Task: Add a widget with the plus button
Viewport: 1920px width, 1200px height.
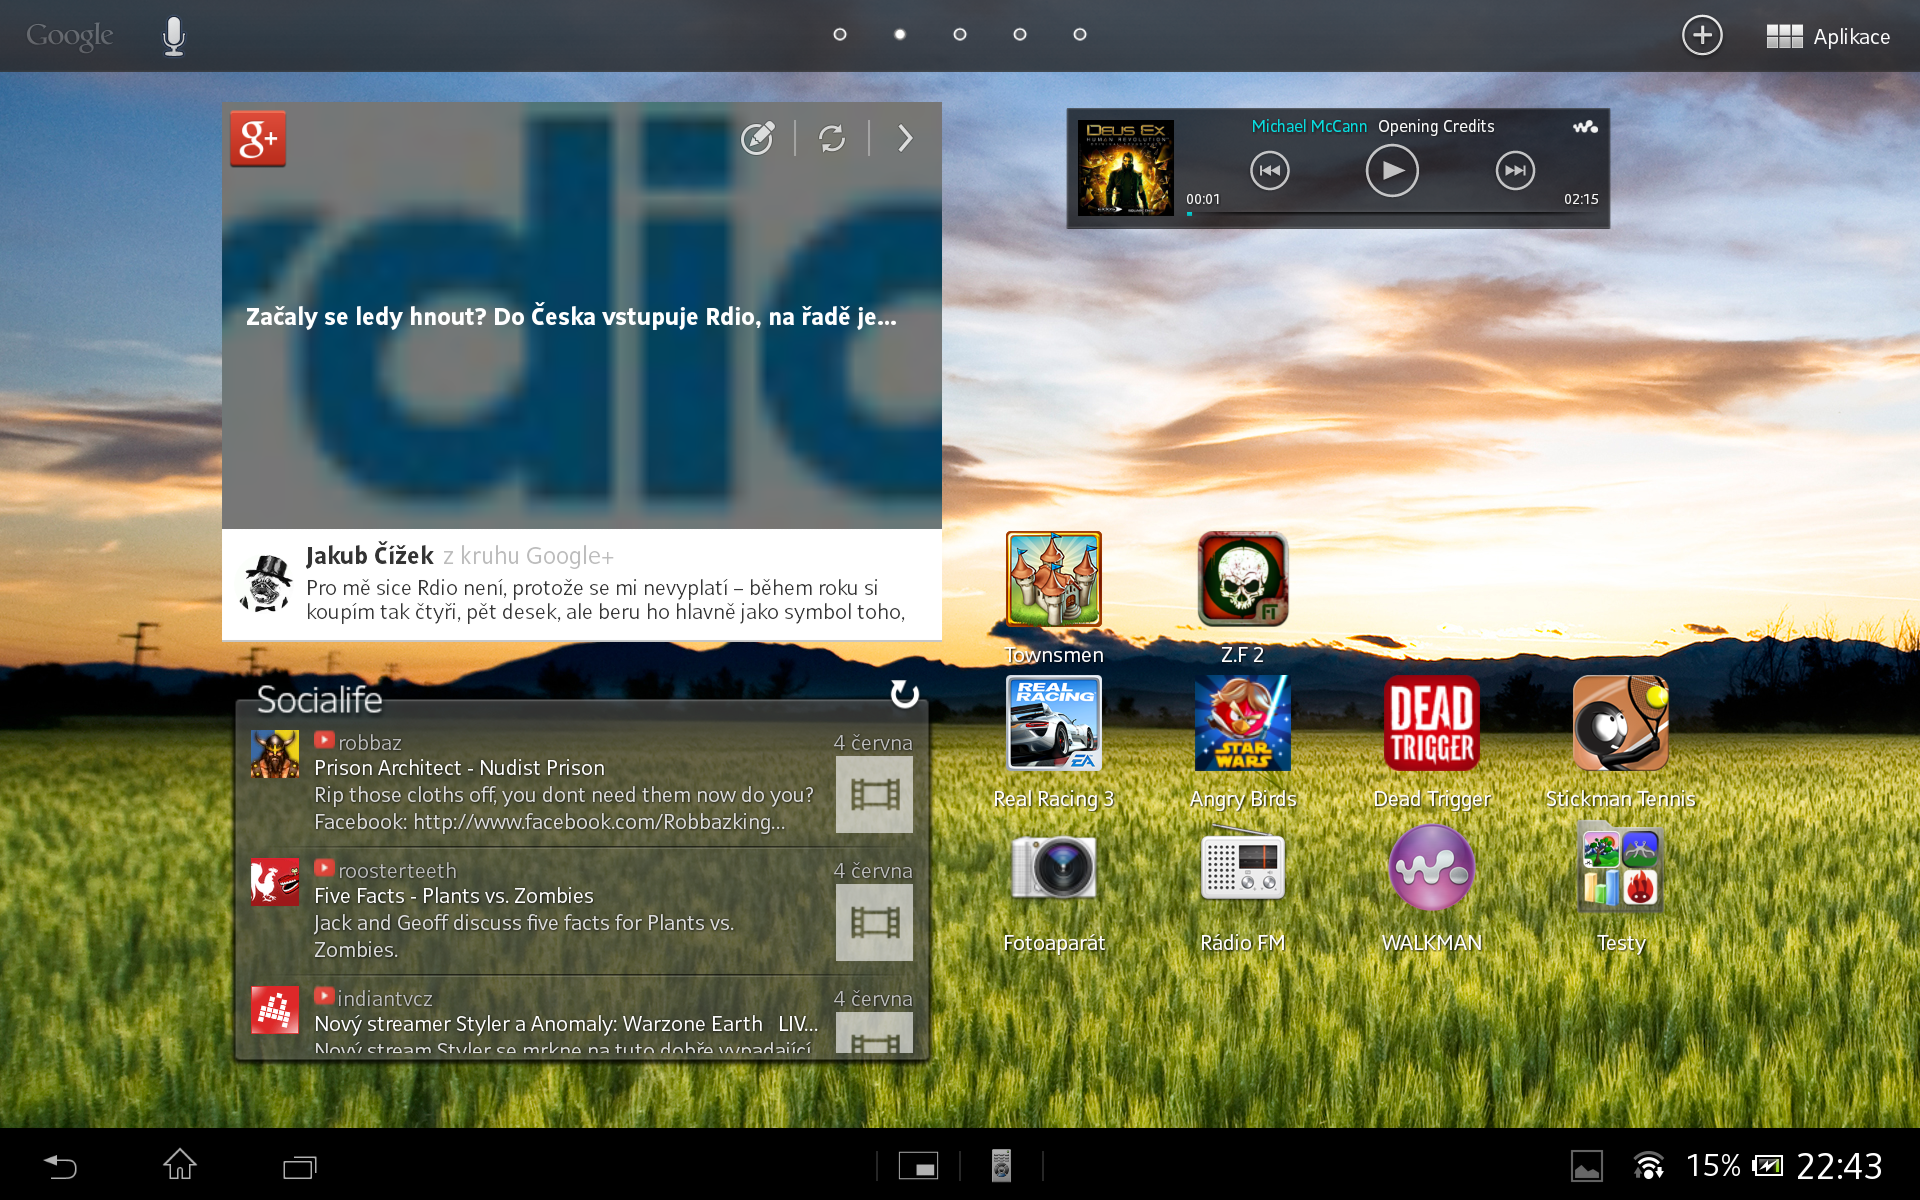Action: click(1702, 35)
